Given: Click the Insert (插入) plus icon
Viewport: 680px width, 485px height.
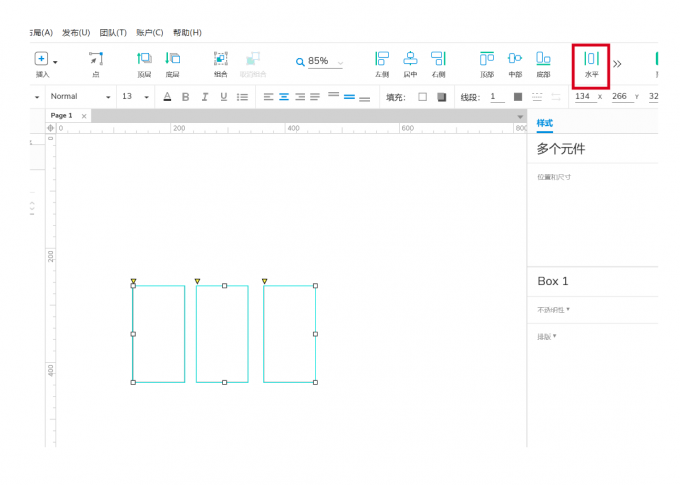Looking at the screenshot, I should [41, 59].
